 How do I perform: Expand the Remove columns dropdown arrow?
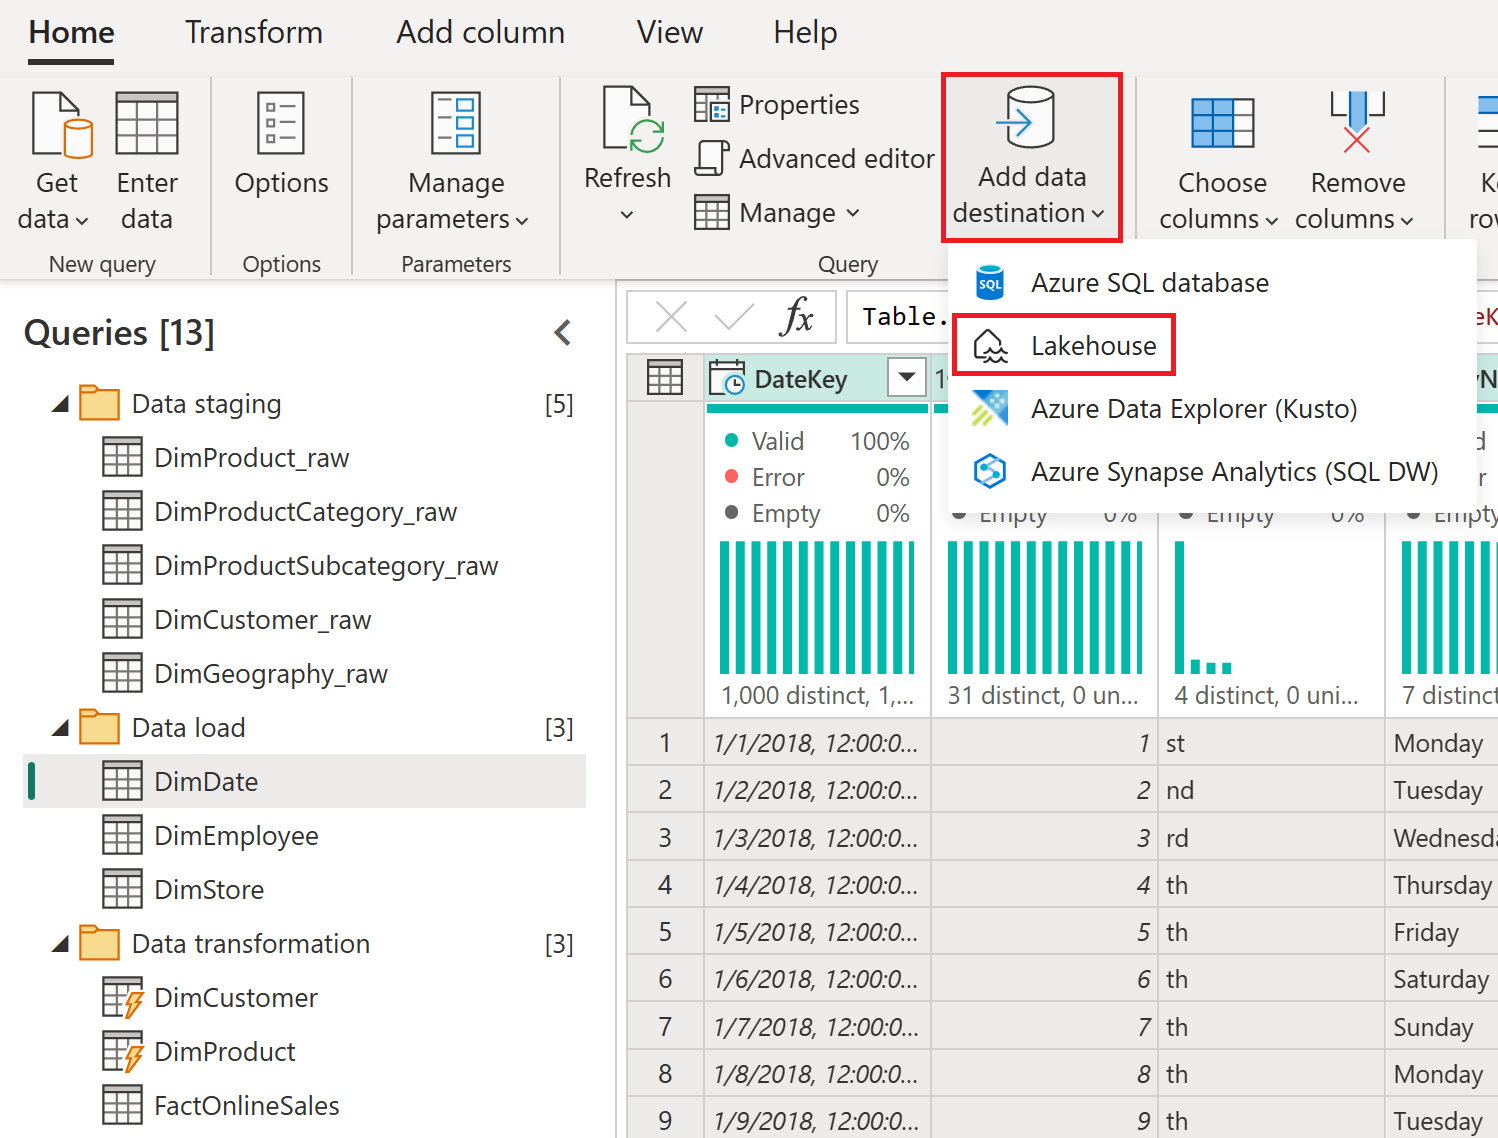tap(1407, 221)
